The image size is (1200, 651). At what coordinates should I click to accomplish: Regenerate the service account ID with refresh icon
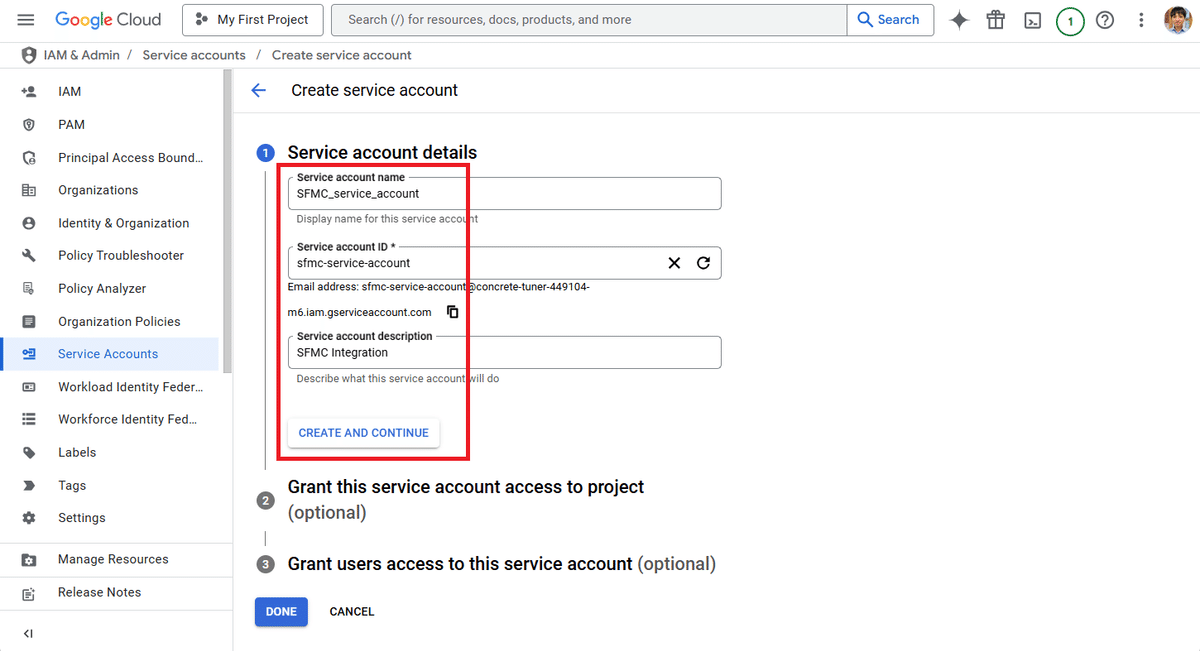tap(703, 263)
